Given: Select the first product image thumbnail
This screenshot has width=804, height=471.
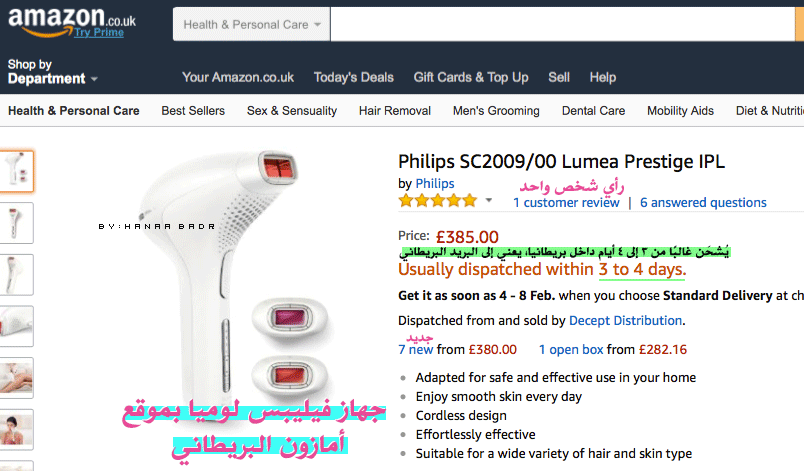Looking at the screenshot, I should coord(16,171).
